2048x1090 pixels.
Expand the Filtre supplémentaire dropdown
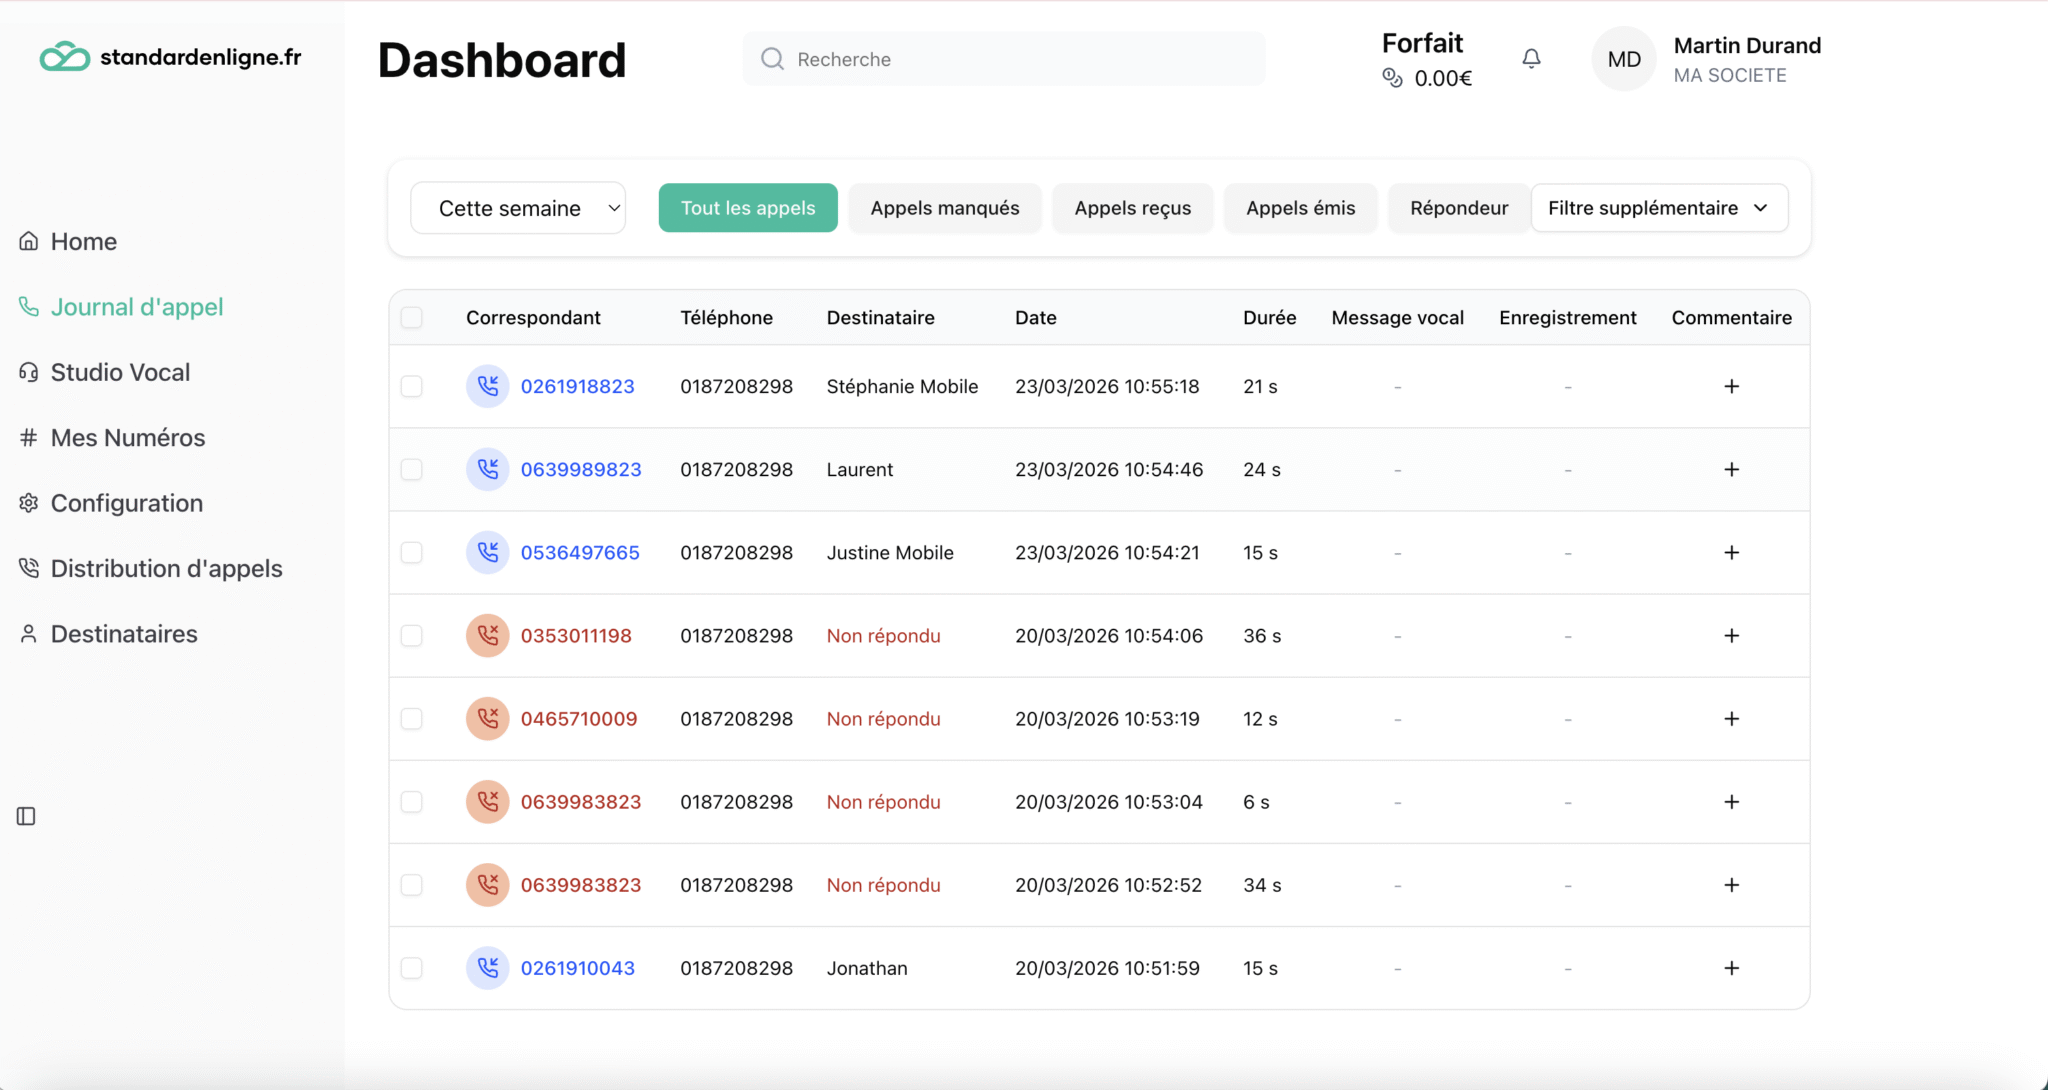1658,208
